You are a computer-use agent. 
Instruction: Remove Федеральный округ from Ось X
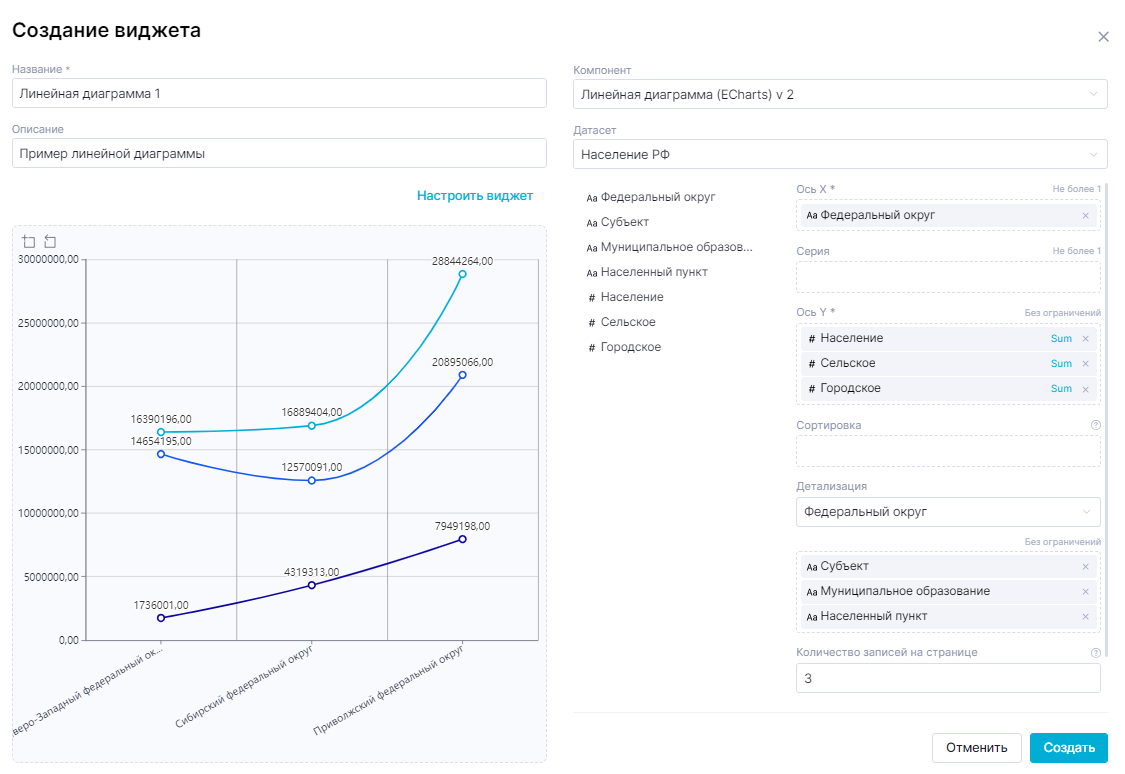1085,215
